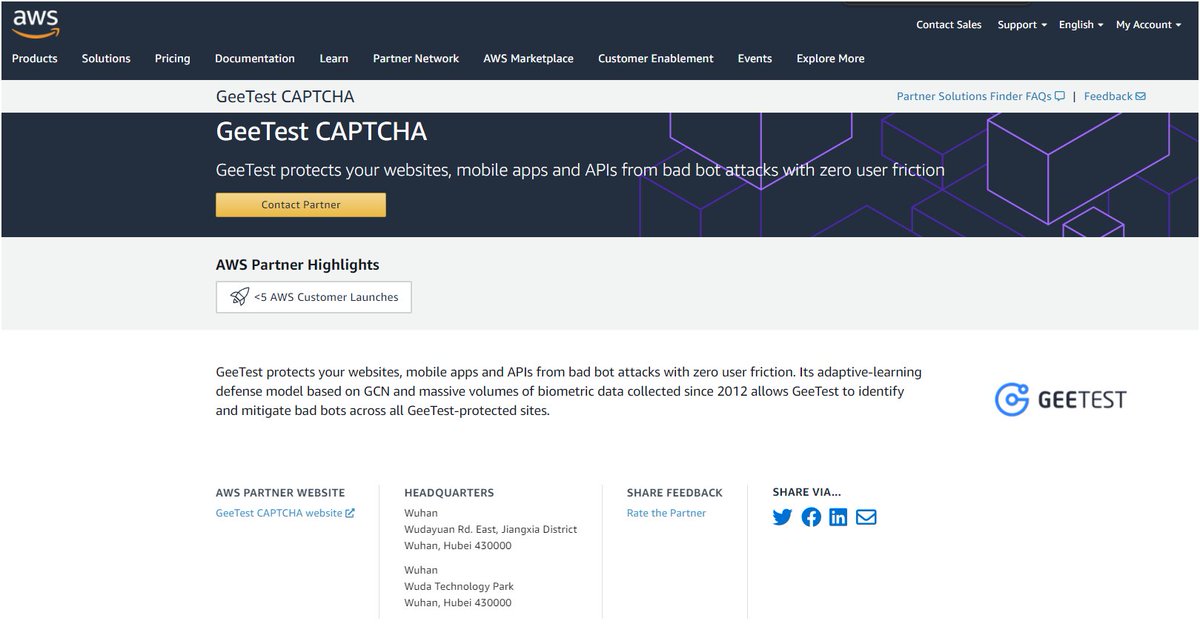Screen dimensions: 1200x644
Task: Click the rocket icon in Customer Launches
Action: [x=239, y=296]
